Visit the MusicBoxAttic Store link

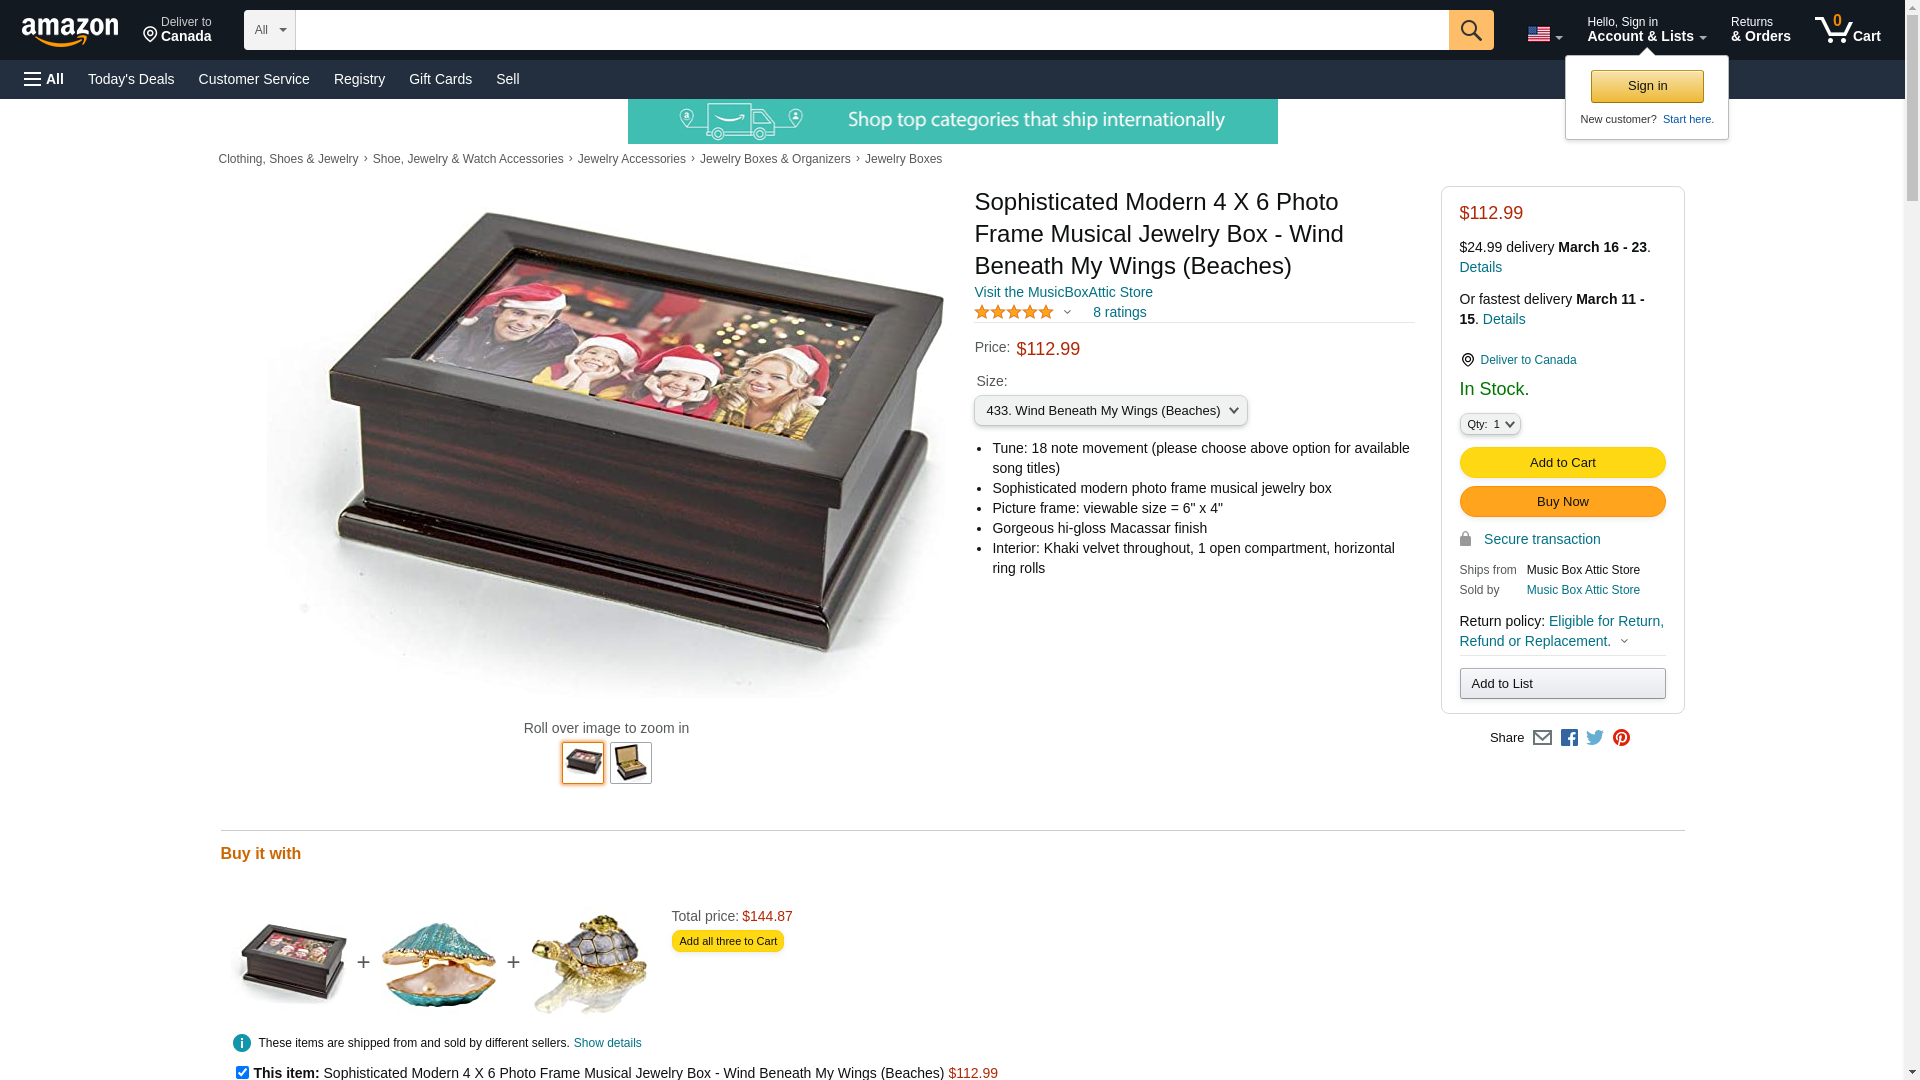click(1063, 292)
